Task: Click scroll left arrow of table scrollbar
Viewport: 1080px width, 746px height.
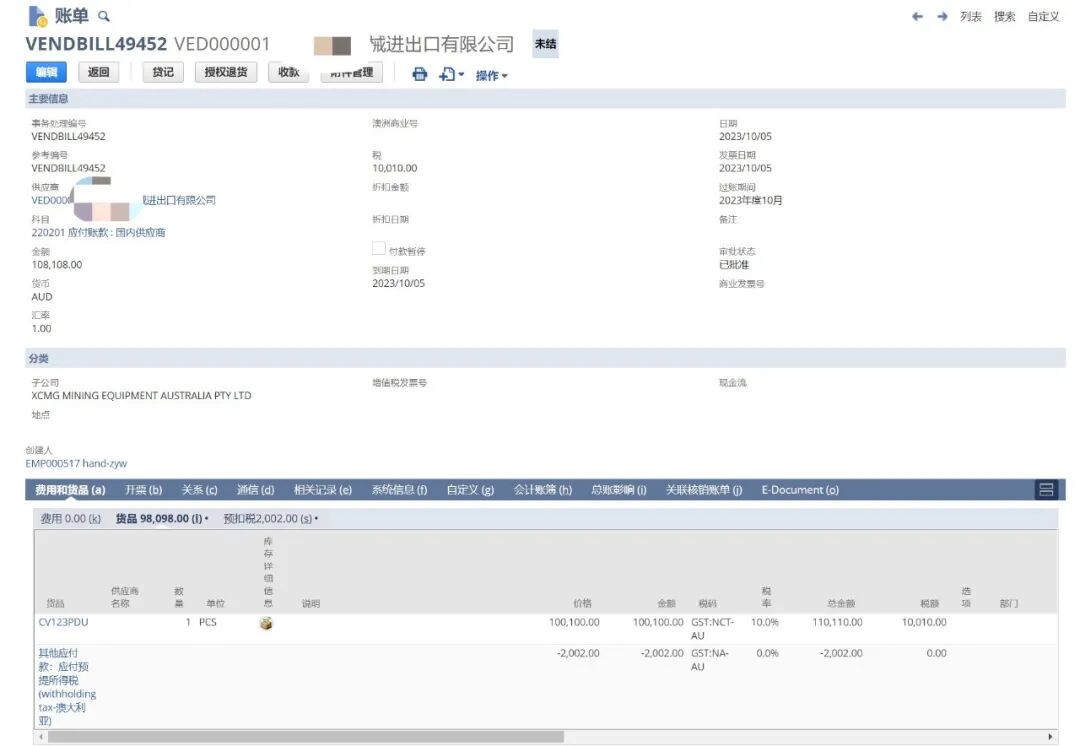Action: pos(41,737)
